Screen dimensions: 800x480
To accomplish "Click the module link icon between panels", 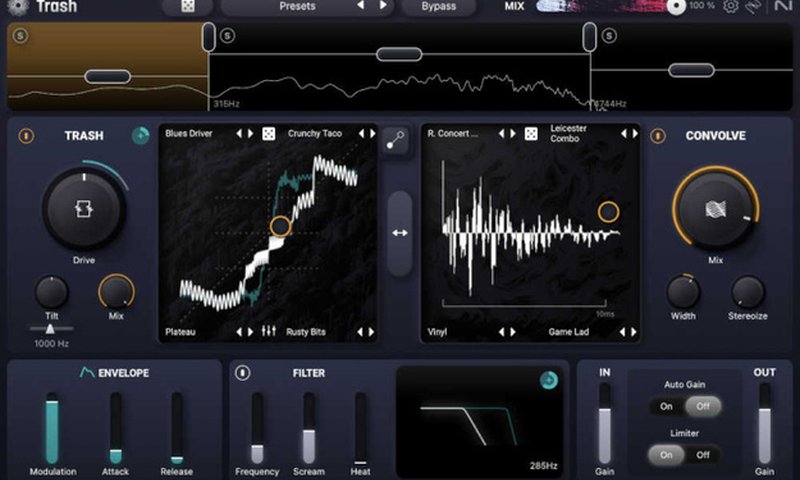I will (399, 140).
